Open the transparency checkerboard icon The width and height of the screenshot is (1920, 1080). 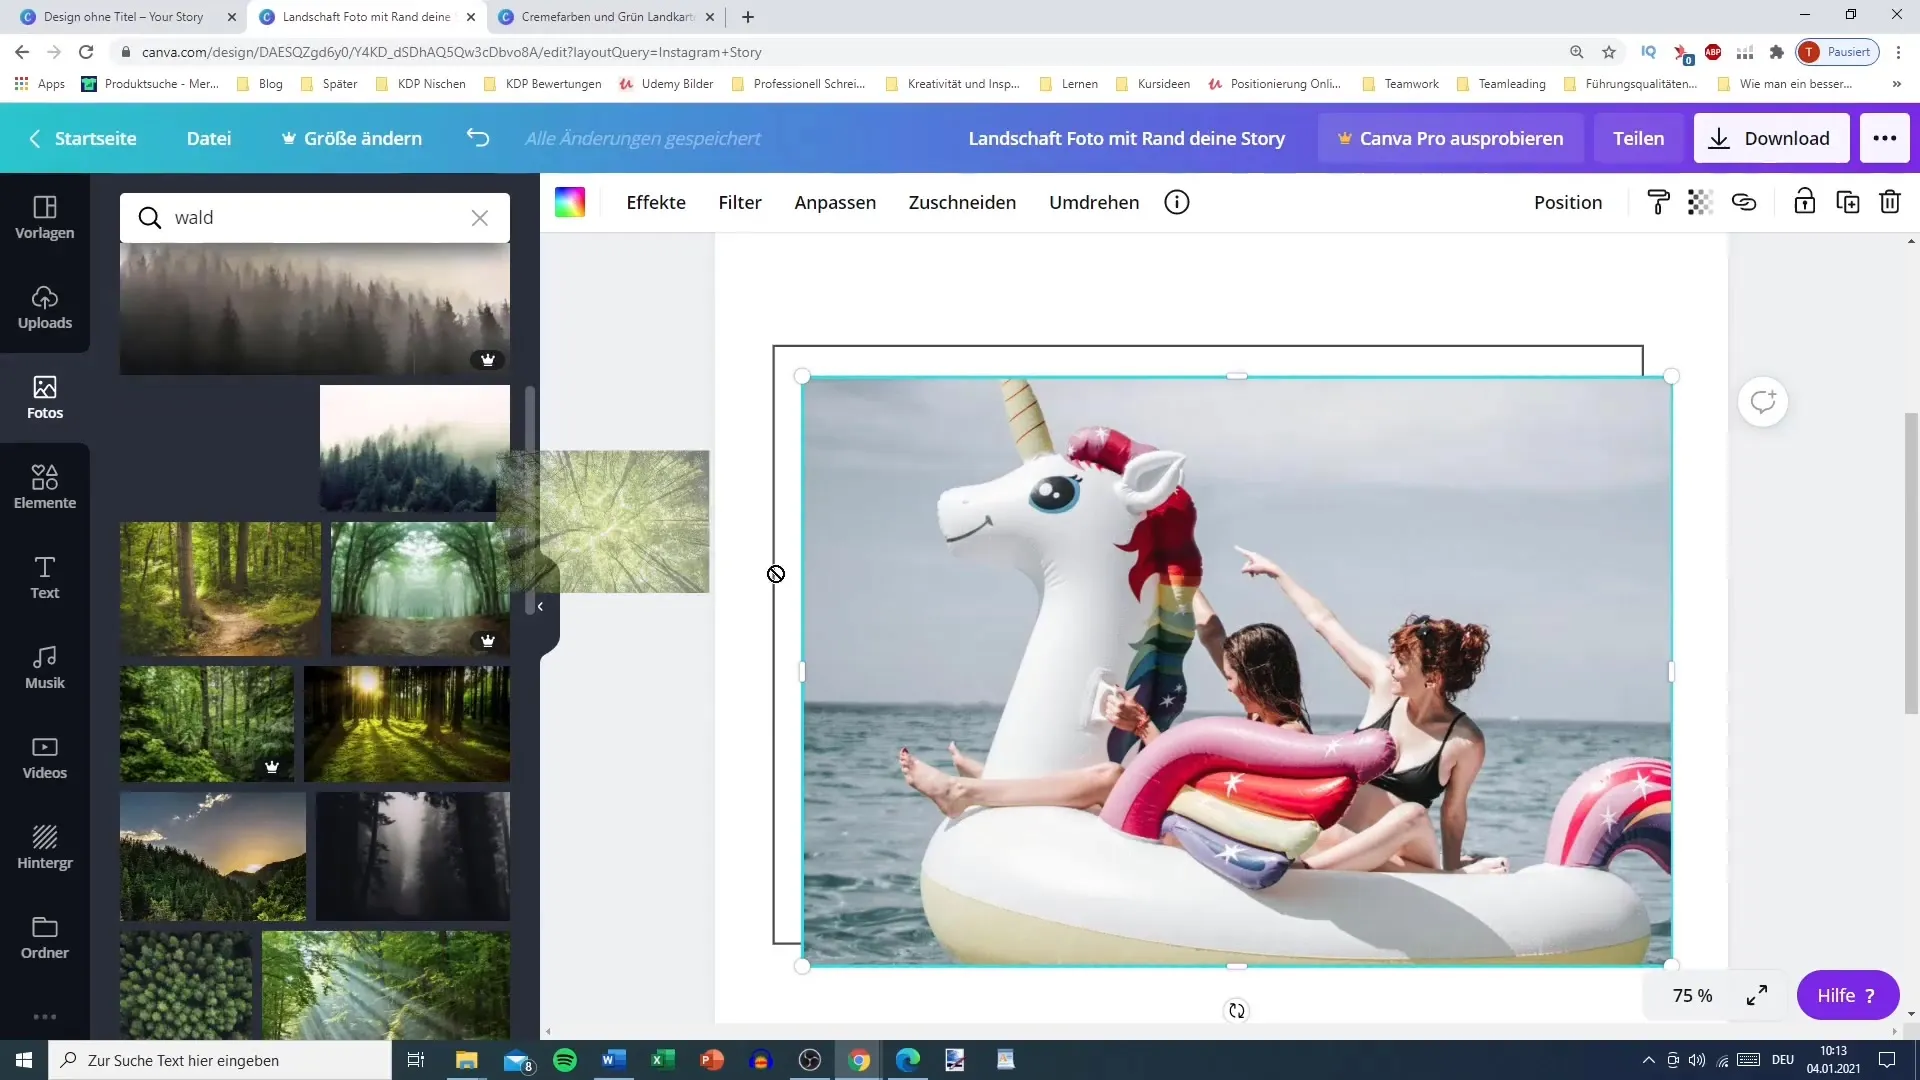tap(1700, 202)
